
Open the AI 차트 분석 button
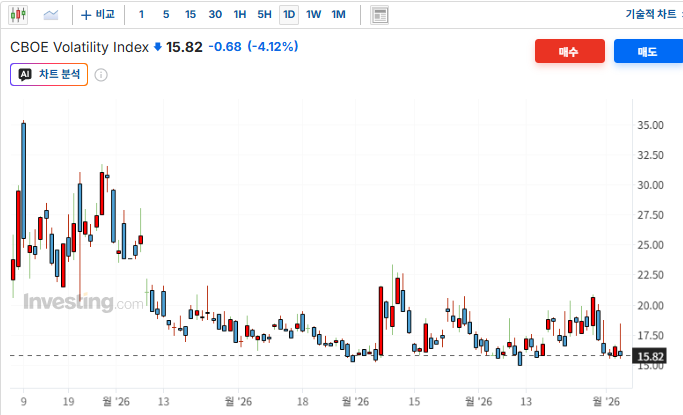point(49,74)
